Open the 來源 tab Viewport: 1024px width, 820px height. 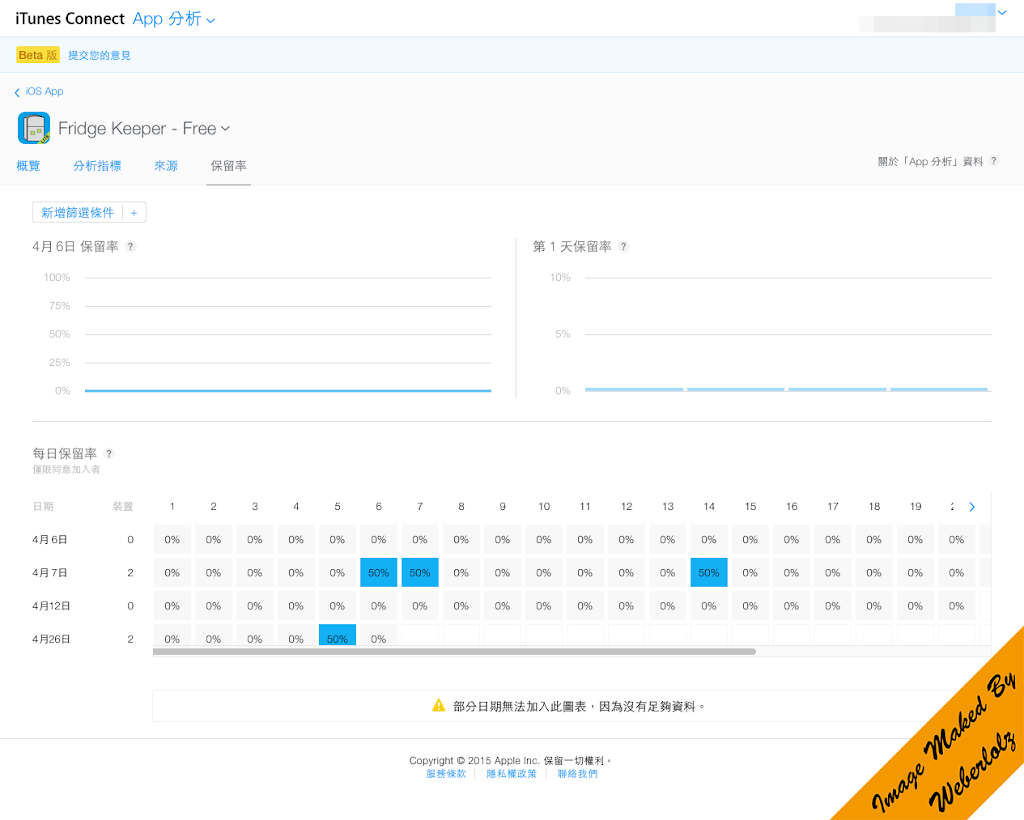166,166
